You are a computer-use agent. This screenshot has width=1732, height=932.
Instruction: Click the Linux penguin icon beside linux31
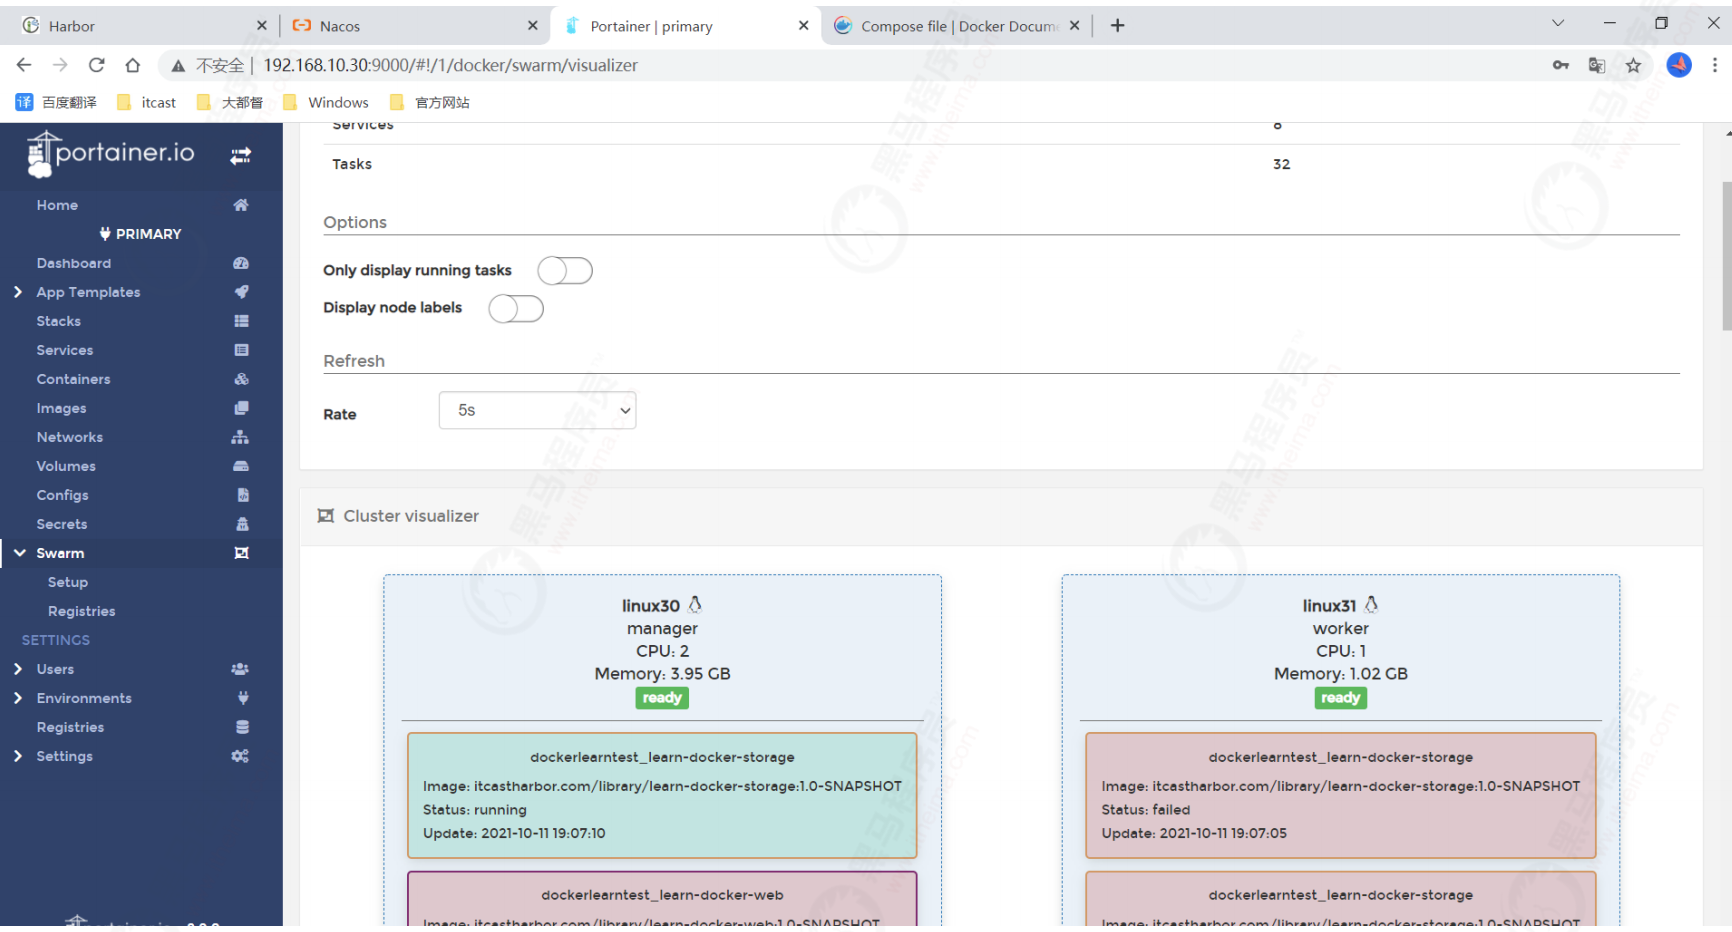pos(1371,605)
